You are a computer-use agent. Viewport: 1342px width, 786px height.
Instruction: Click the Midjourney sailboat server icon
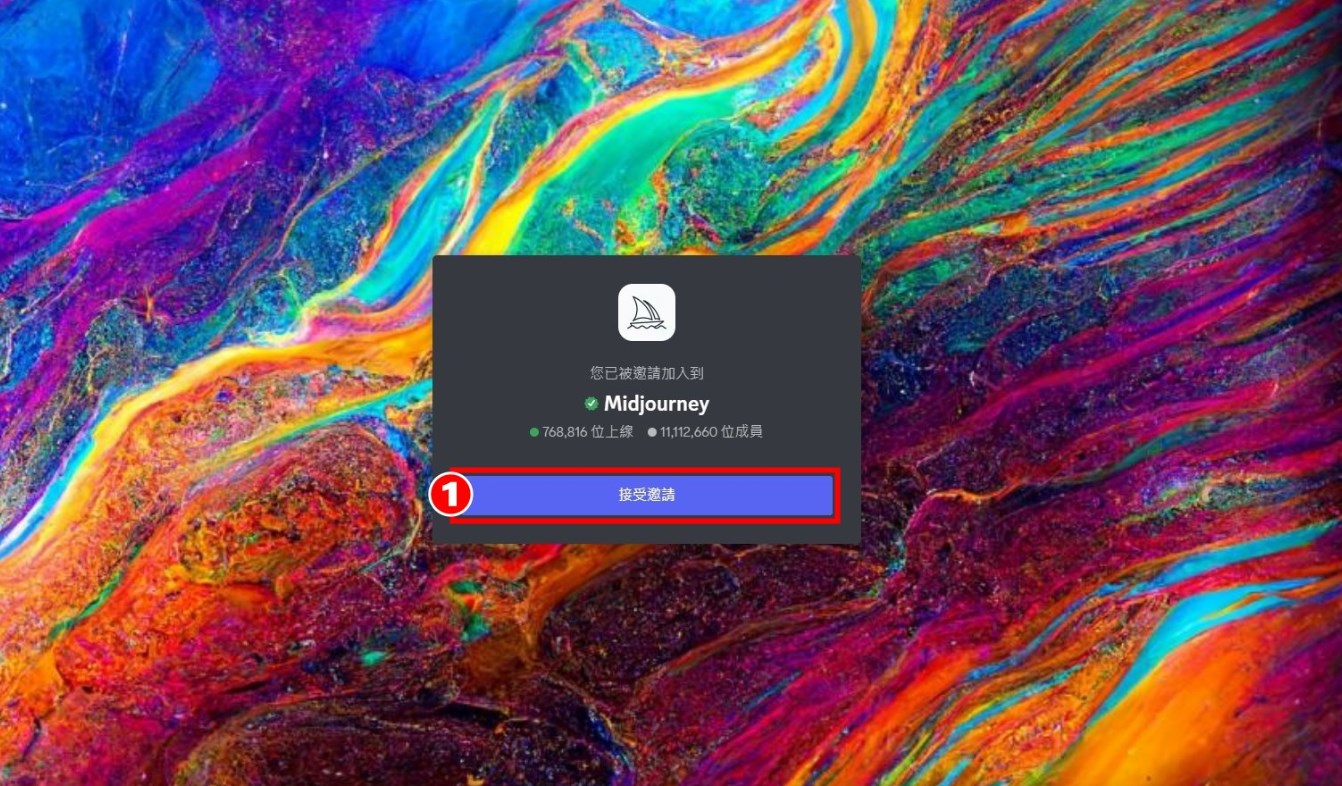[x=646, y=312]
